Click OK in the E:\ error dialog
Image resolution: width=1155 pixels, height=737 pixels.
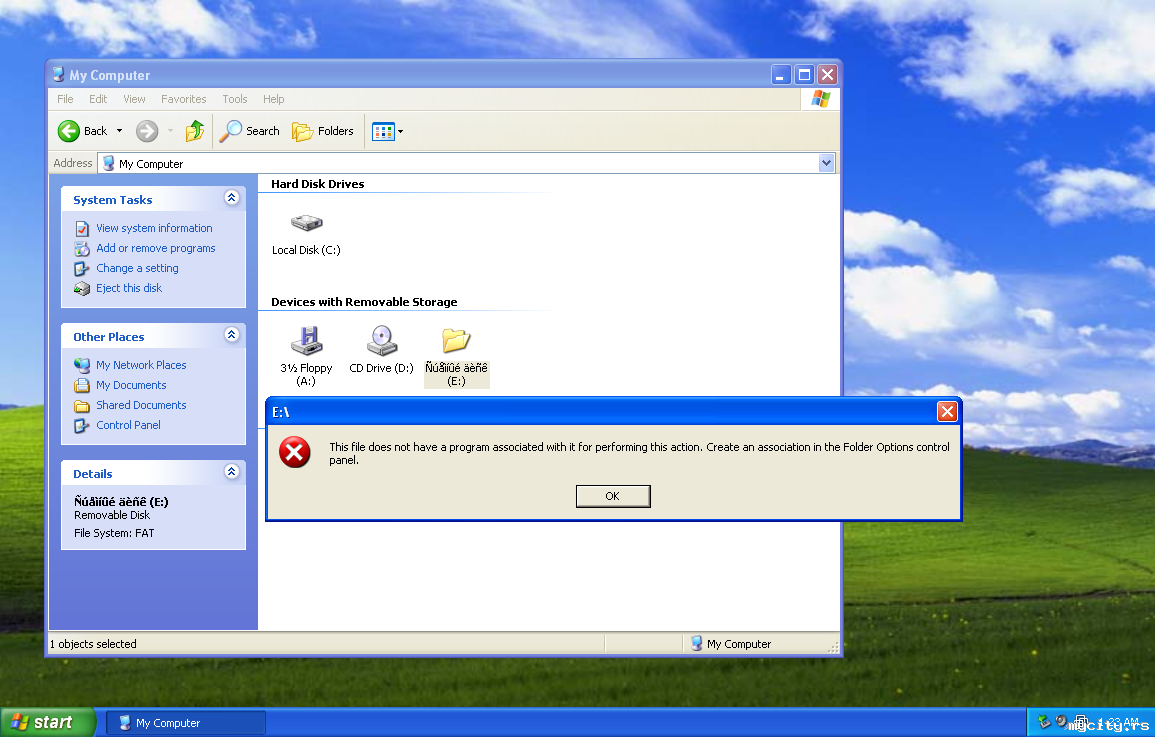[613, 496]
